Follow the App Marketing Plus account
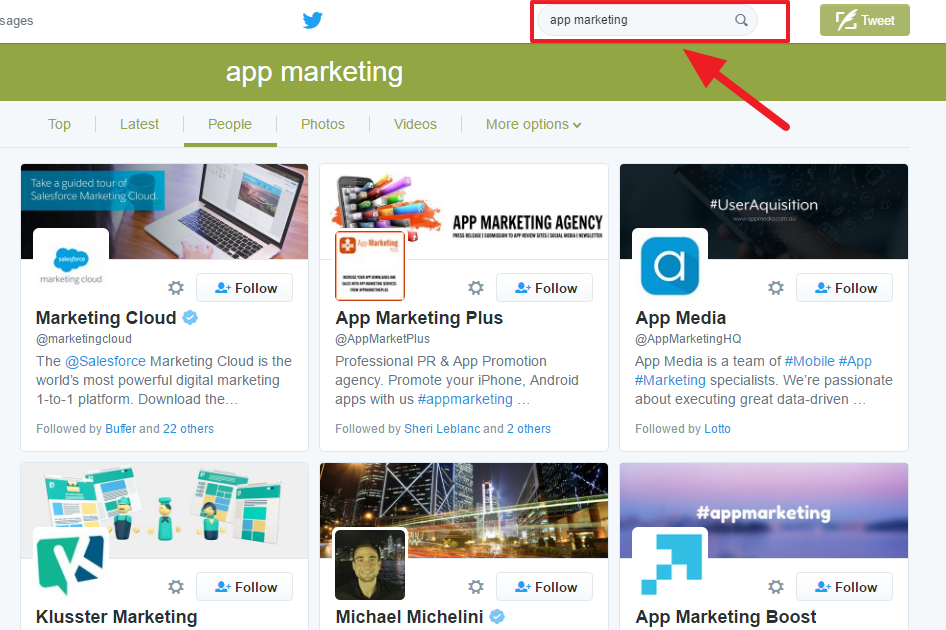Viewport: 946px width, 630px height. coord(544,288)
